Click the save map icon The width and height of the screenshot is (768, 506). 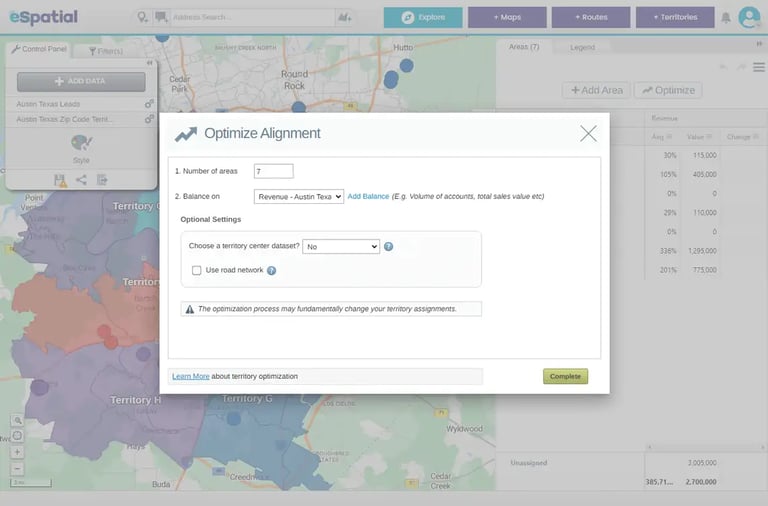point(60,180)
